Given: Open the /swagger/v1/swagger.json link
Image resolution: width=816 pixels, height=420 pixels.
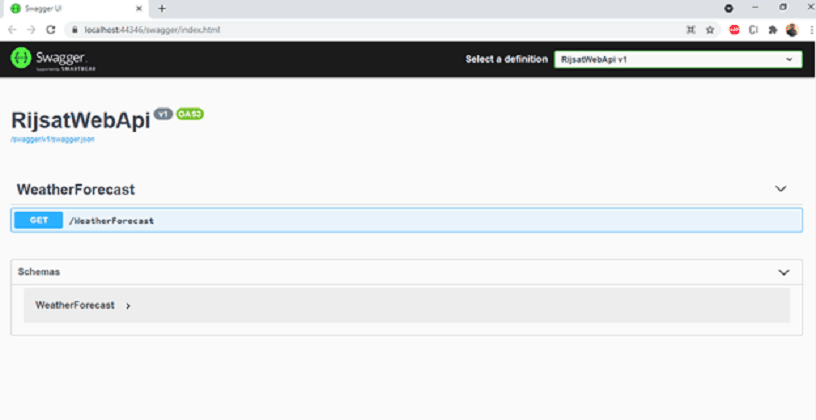Looking at the screenshot, I should [x=53, y=139].
